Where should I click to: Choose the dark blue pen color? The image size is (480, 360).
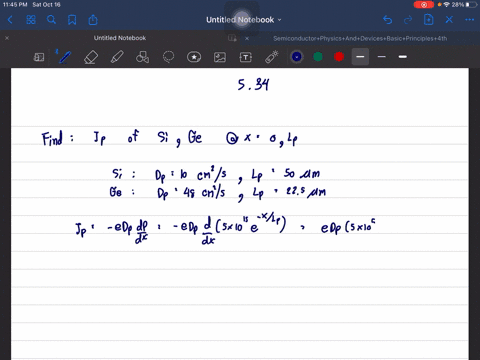click(x=297, y=57)
